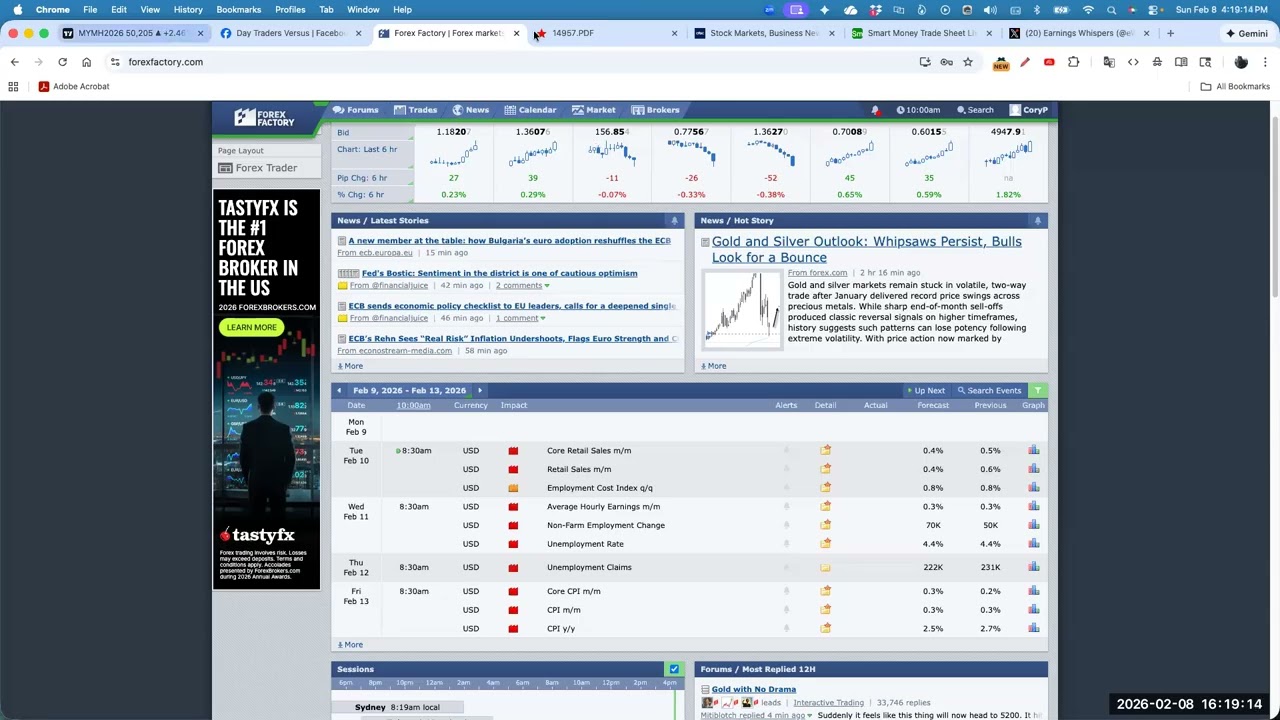Expand More under Latest Stories
The width and height of the screenshot is (1280, 720).
[350, 366]
